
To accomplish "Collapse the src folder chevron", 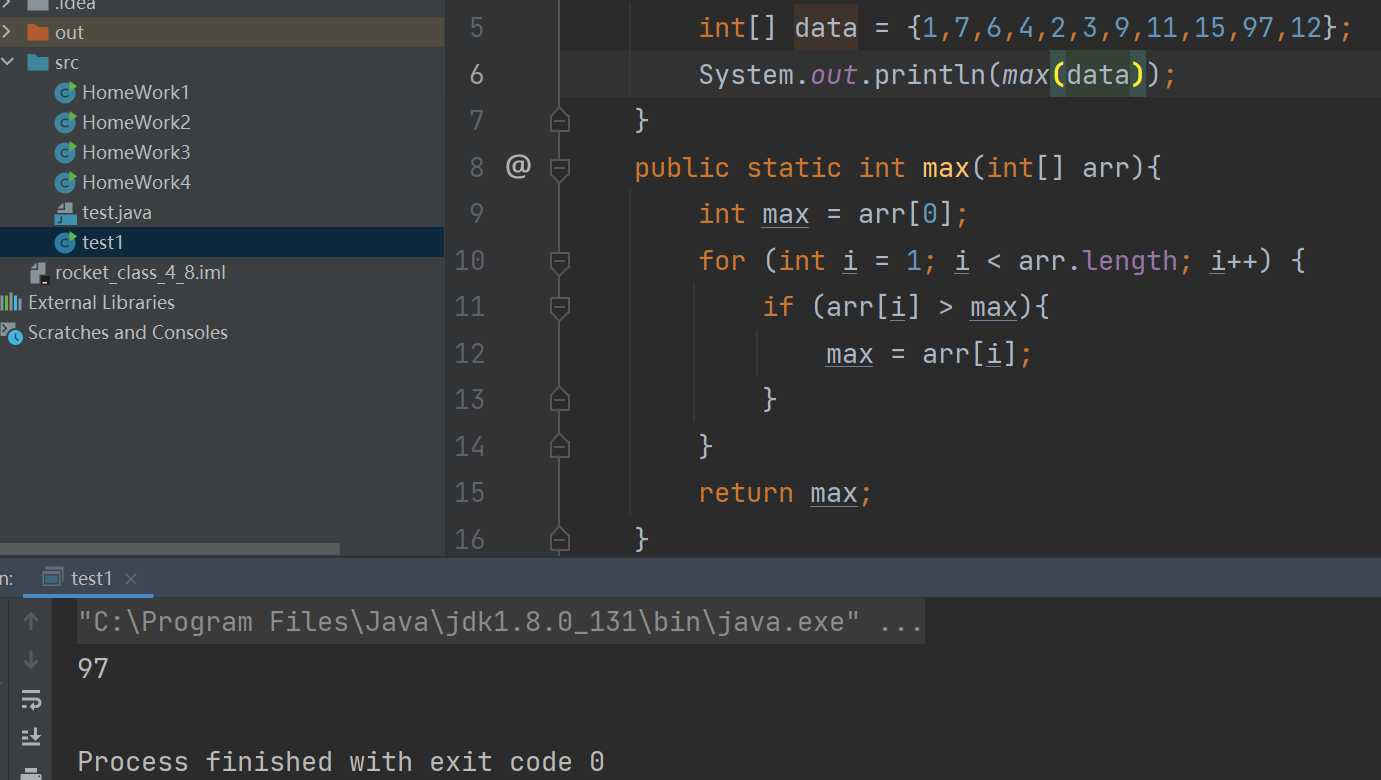I will click(x=7, y=62).
